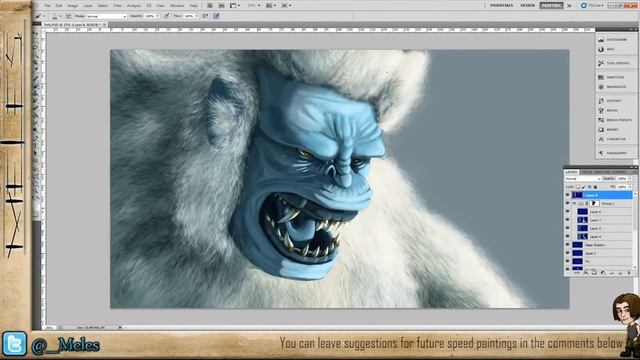This screenshot has width=640, height=360.
Task: Create a new layer
Action: pos(620,273)
